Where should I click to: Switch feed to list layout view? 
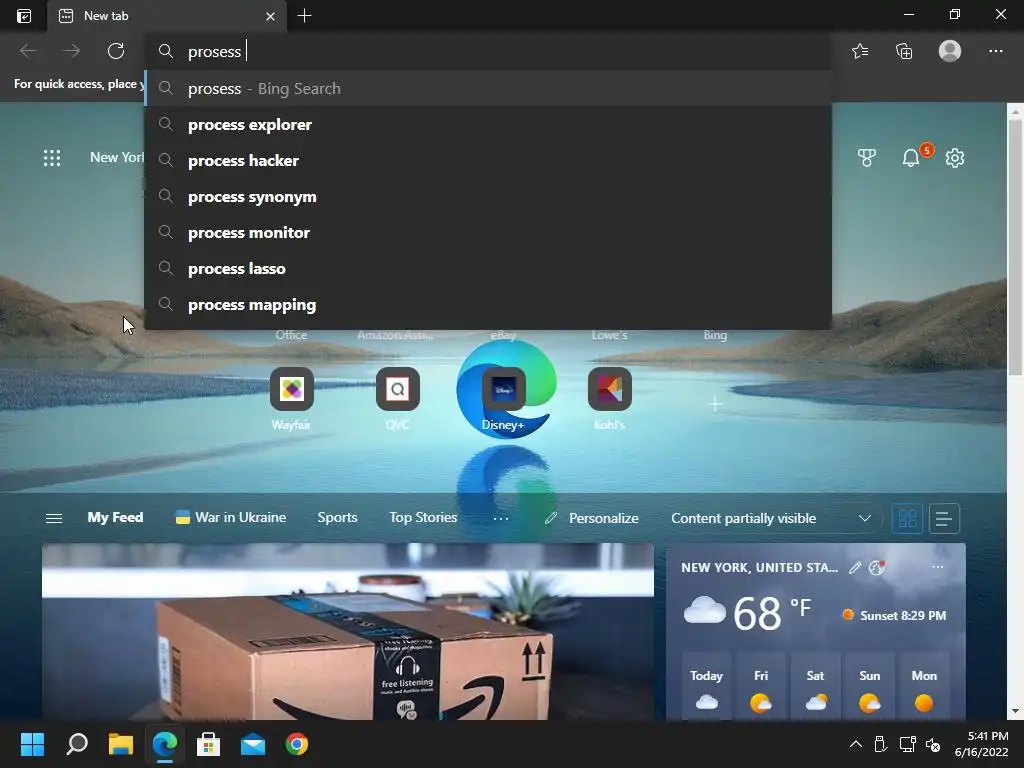point(943,519)
